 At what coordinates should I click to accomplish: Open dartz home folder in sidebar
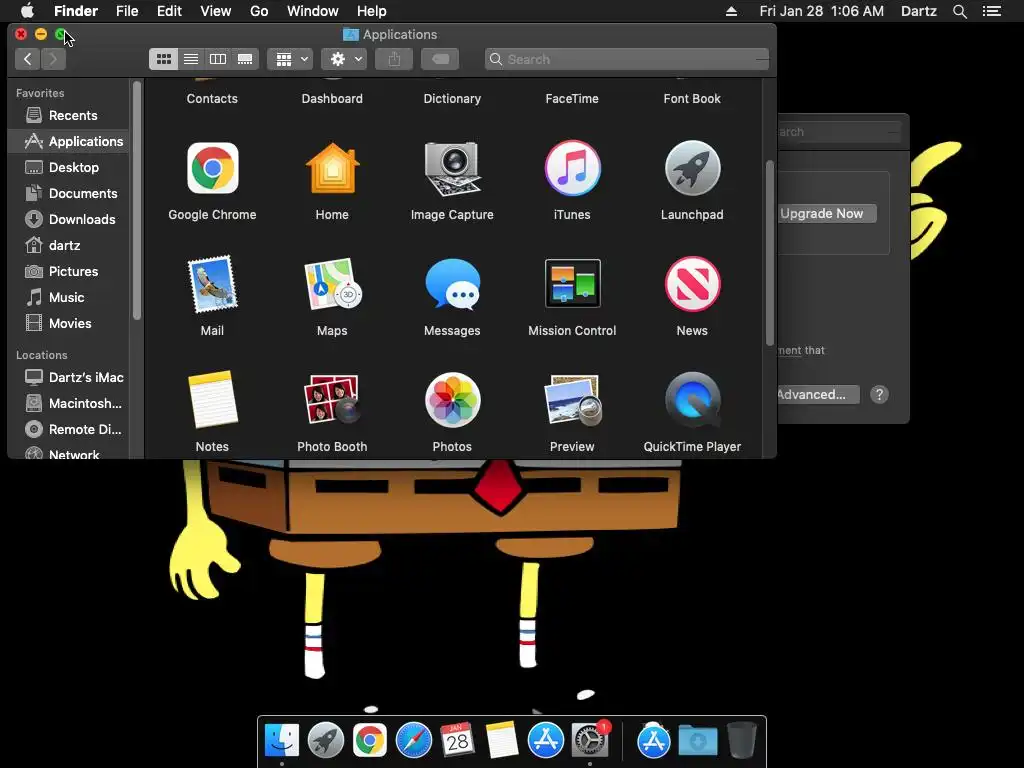click(69, 246)
